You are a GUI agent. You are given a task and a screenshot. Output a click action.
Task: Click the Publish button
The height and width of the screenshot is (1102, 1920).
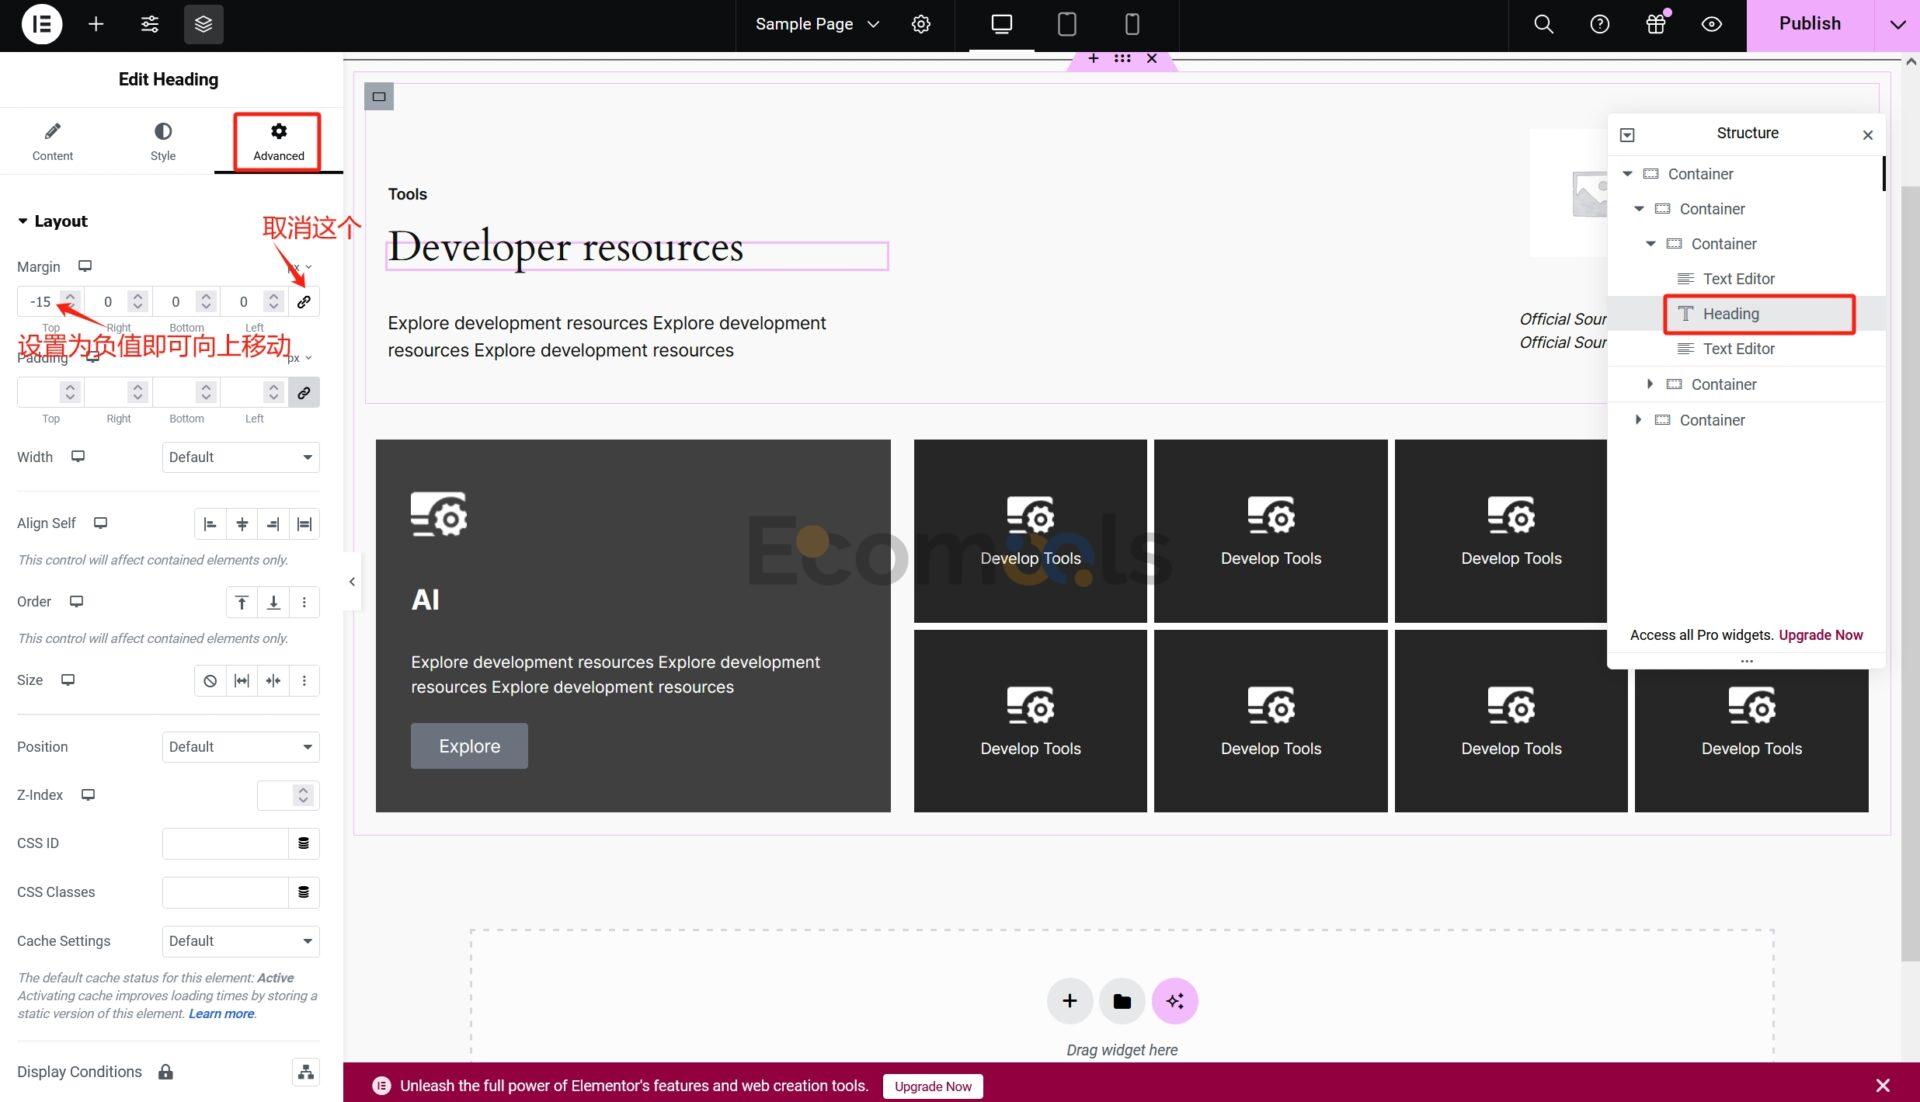click(x=1809, y=24)
